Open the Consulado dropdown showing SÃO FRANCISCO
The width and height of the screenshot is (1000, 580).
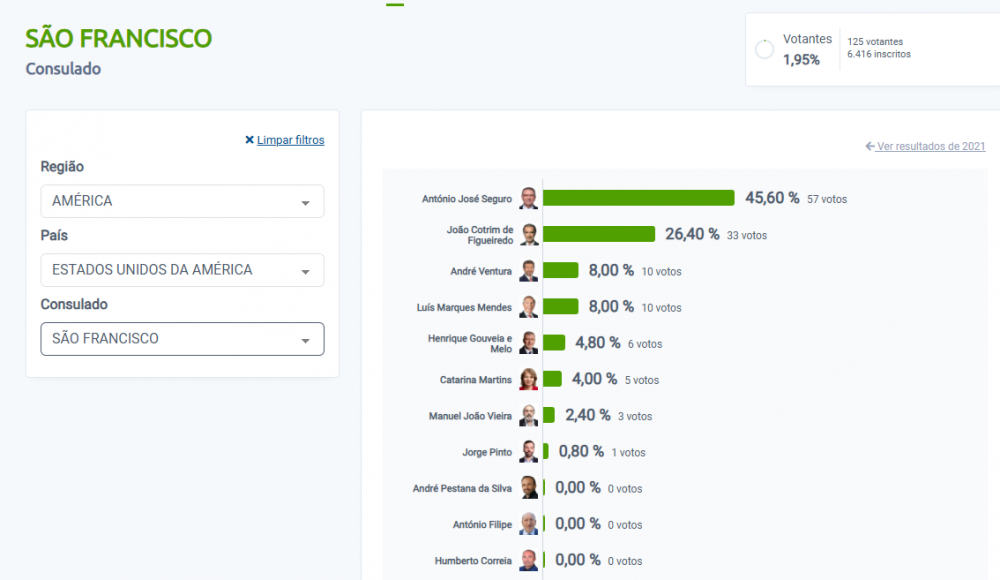(x=182, y=339)
